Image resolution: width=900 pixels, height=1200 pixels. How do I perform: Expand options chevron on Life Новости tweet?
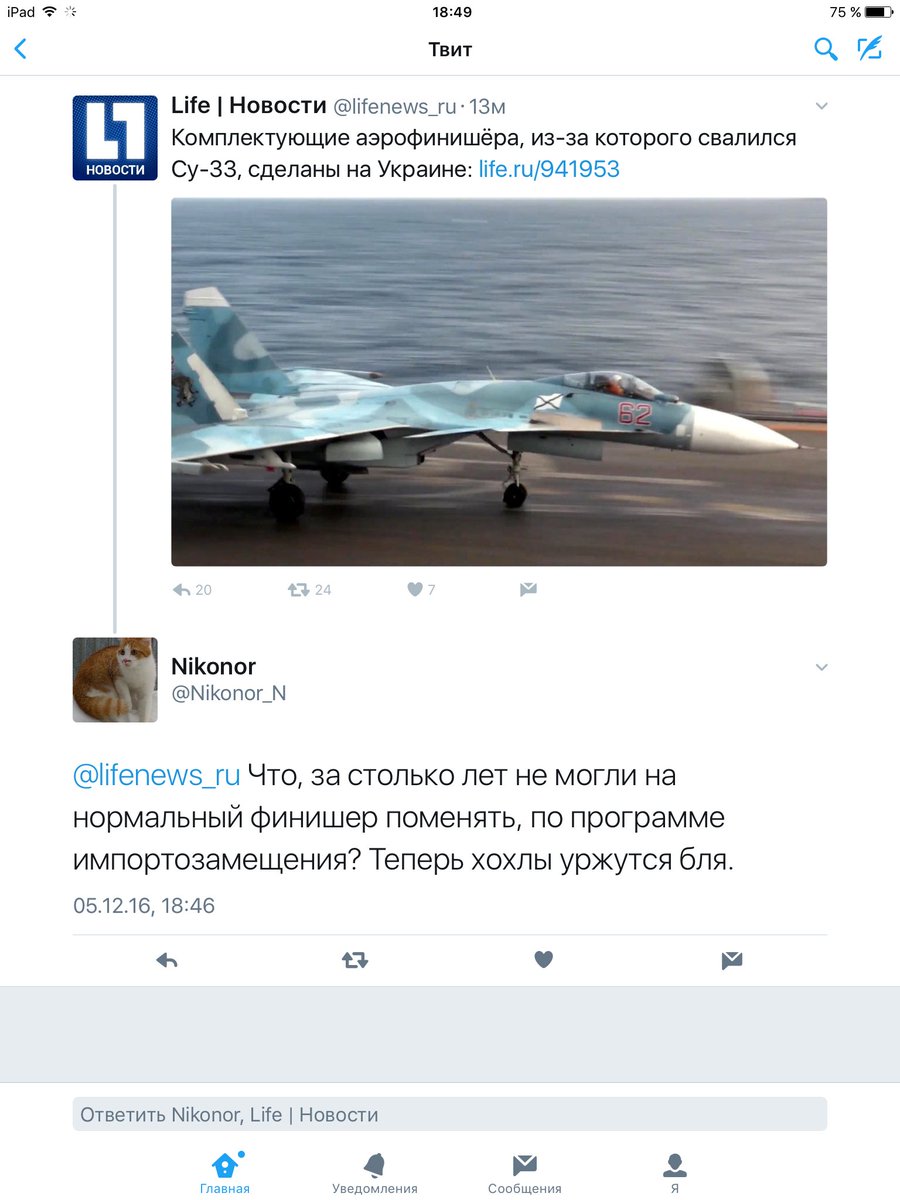821,106
